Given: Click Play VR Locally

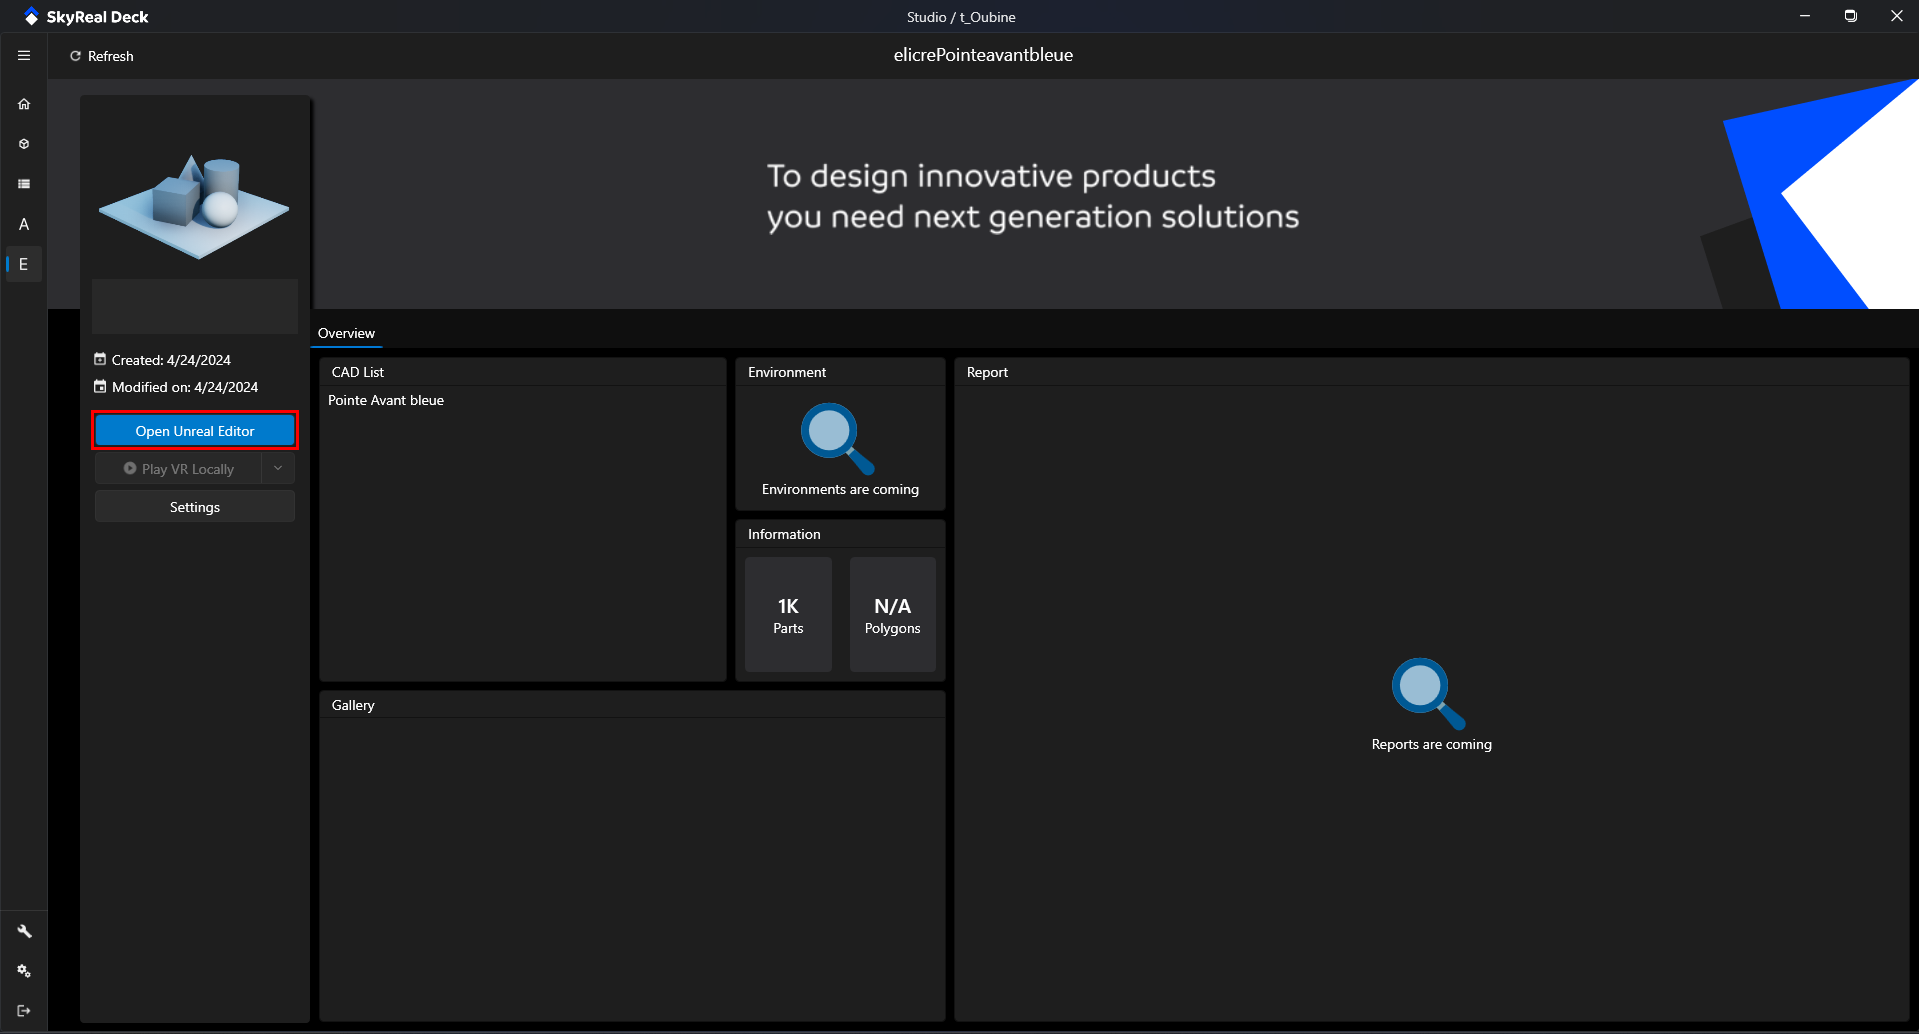Looking at the screenshot, I should pyautogui.click(x=178, y=469).
